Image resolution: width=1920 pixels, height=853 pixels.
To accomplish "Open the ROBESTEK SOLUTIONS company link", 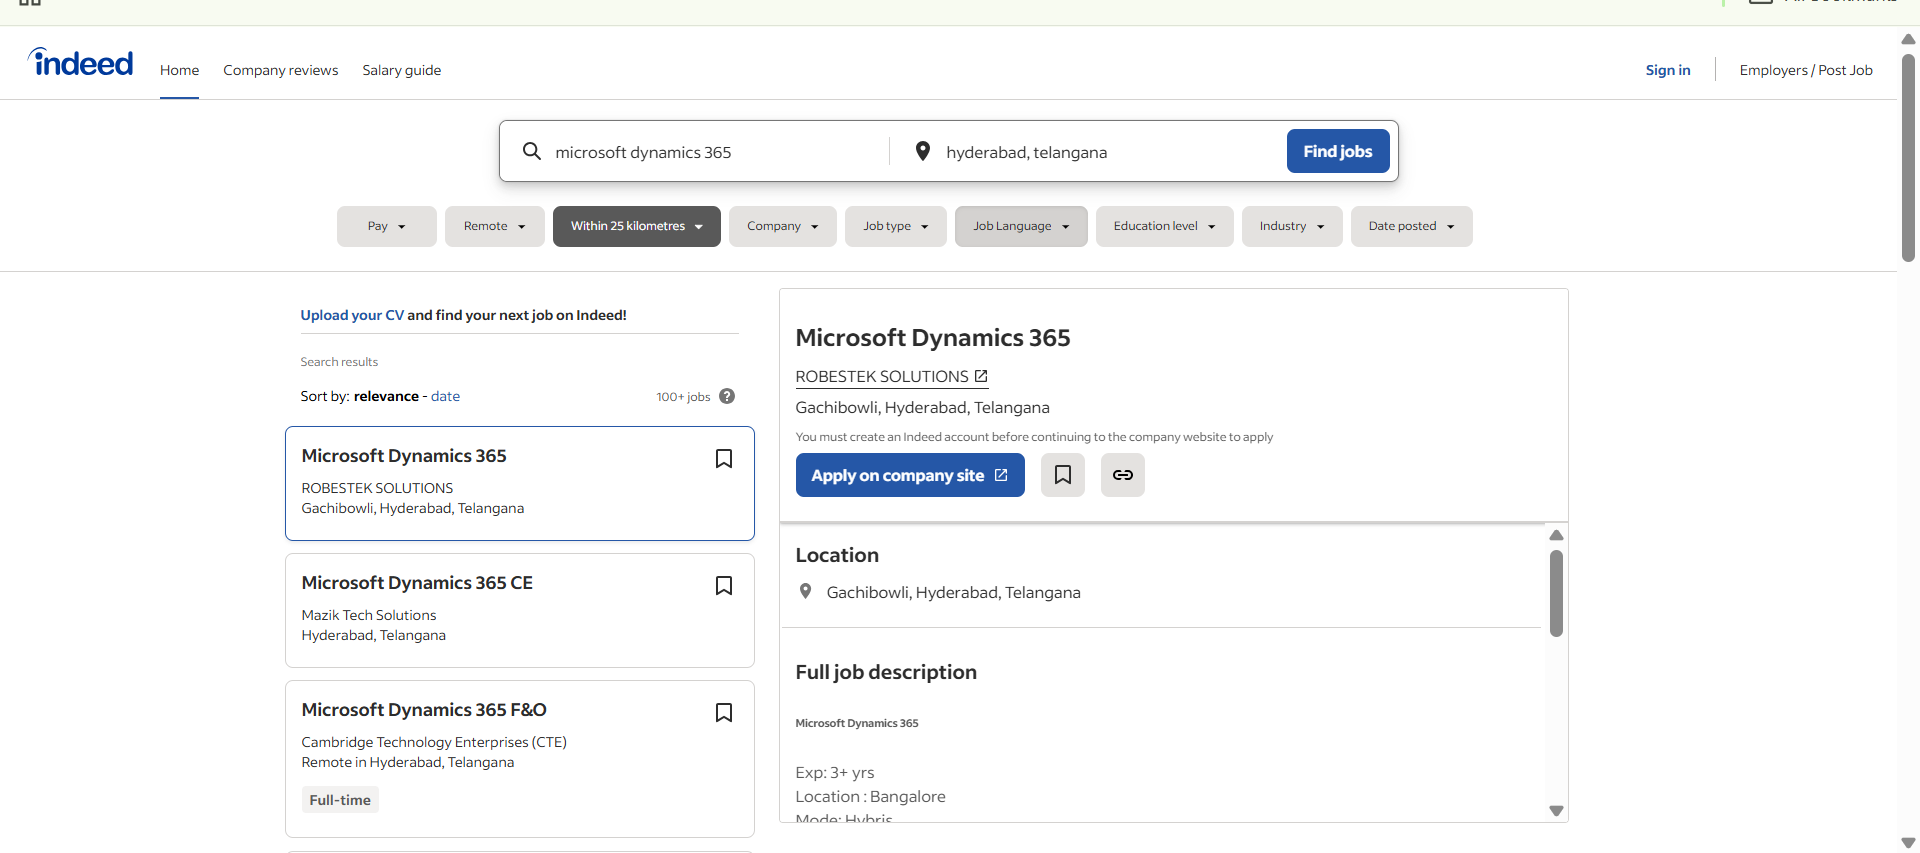I will tap(892, 377).
